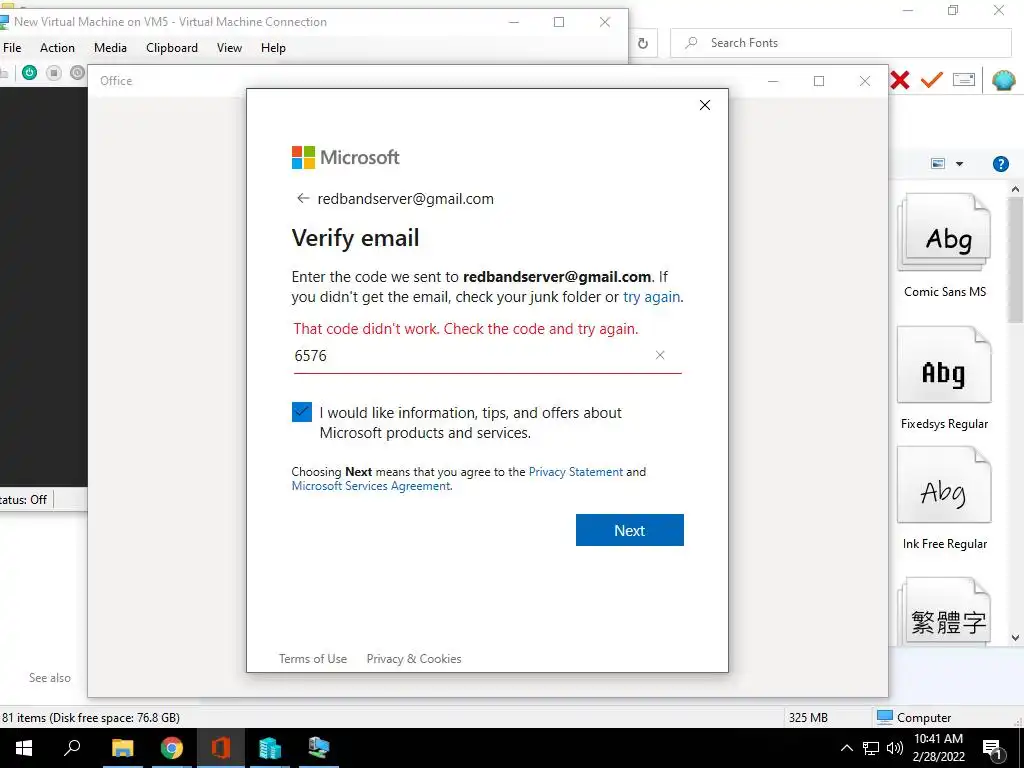Clear the verification code with the X icon

click(660, 355)
